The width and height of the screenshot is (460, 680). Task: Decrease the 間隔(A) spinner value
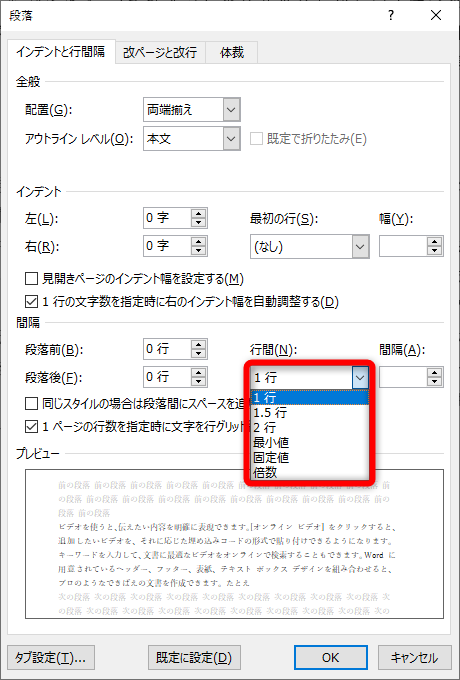point(434,382)
